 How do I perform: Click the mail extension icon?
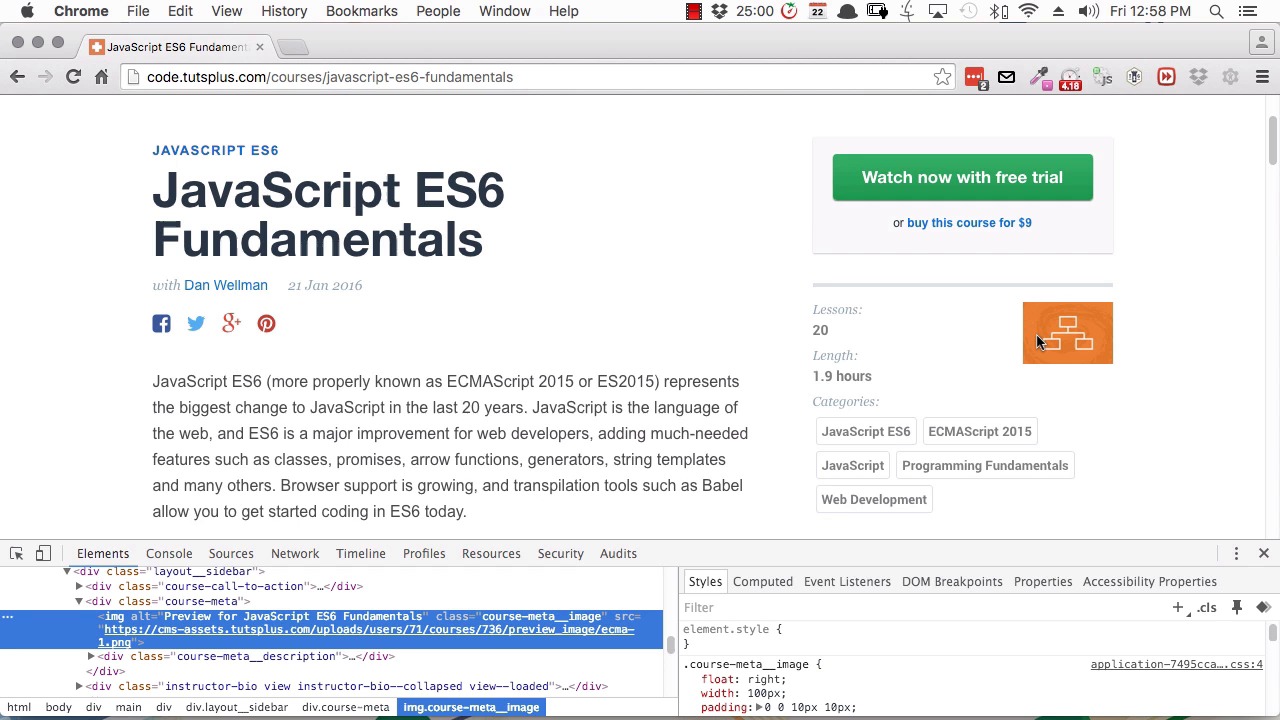1006,77
